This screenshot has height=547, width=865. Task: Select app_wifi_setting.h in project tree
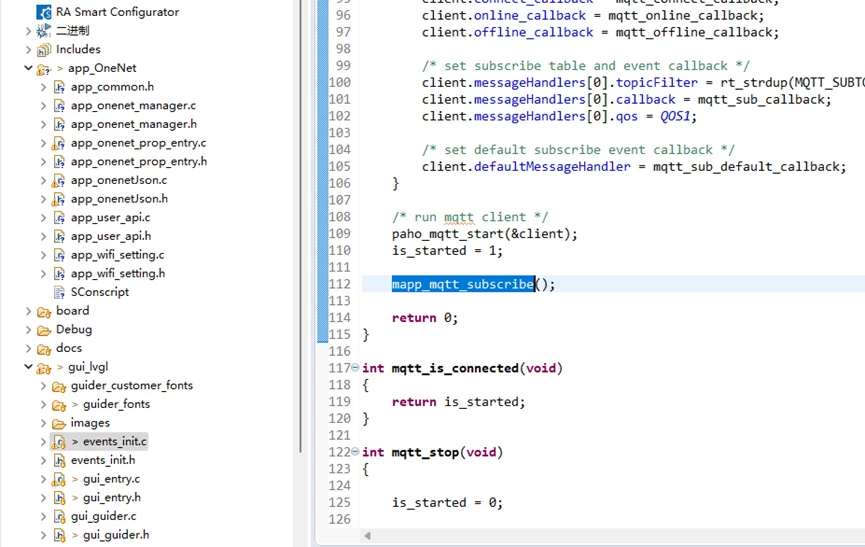(118, 274)
